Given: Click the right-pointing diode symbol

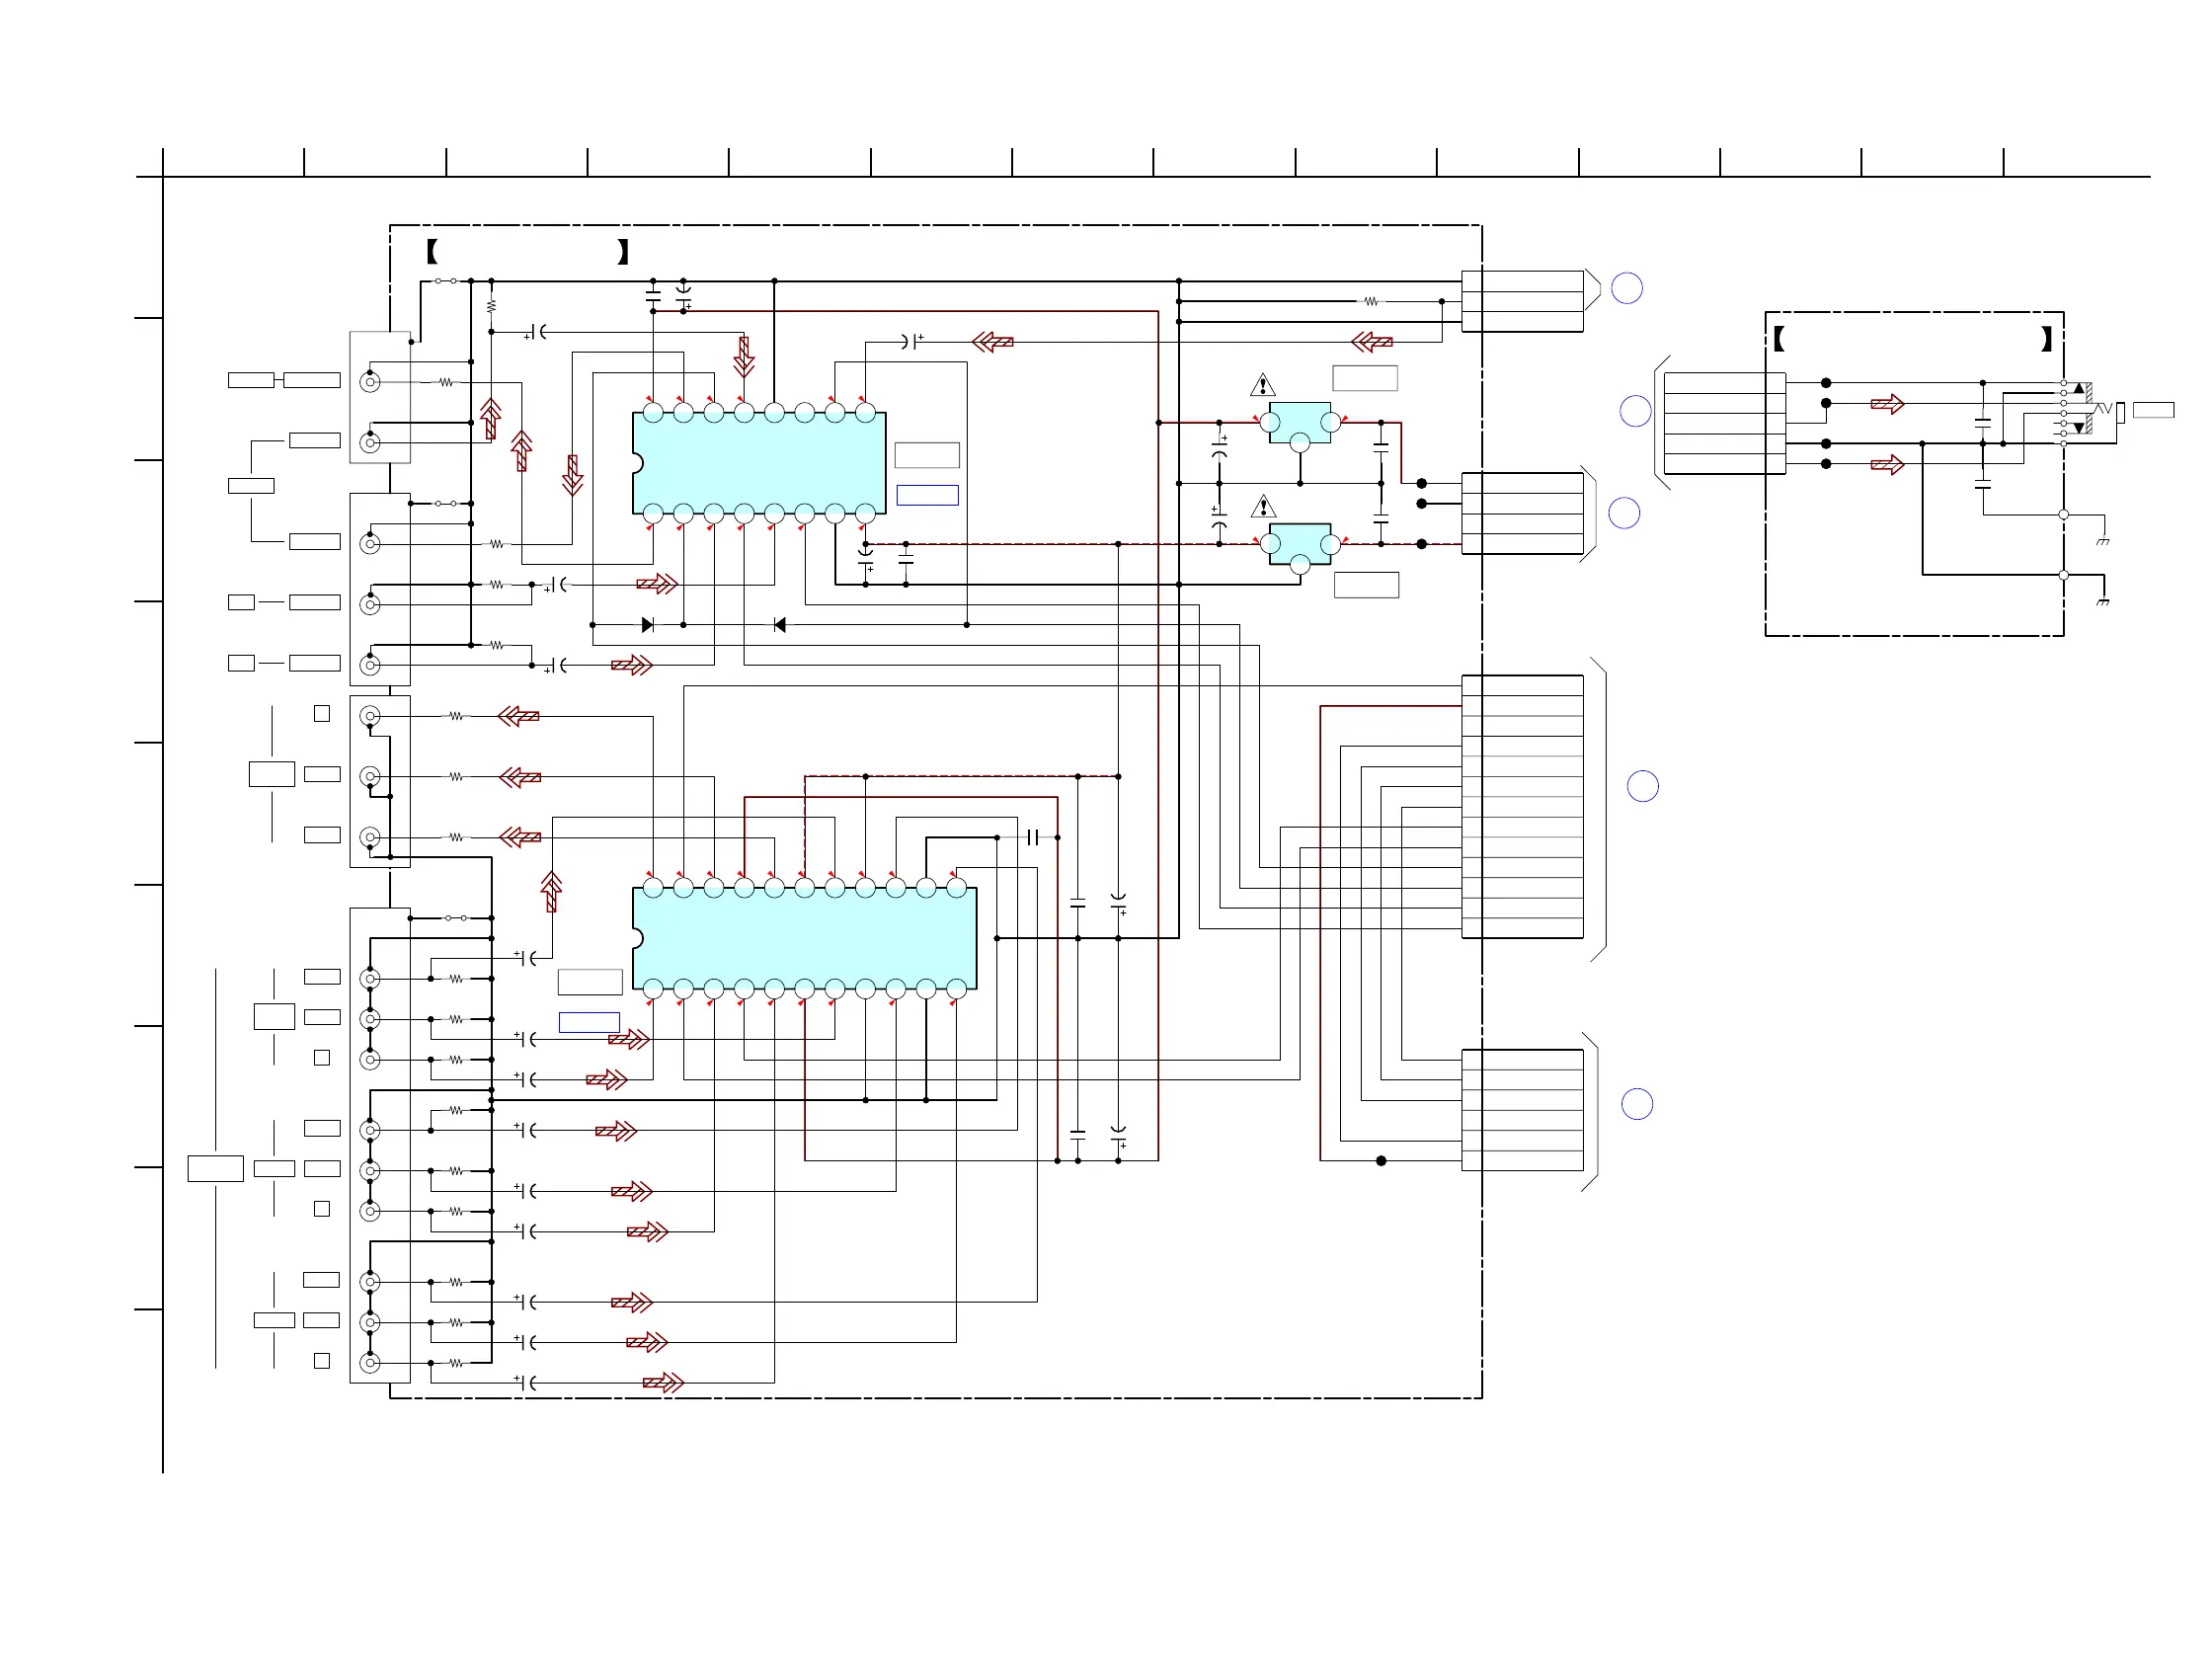Looking at the screenshot, I should click(647, 625).
